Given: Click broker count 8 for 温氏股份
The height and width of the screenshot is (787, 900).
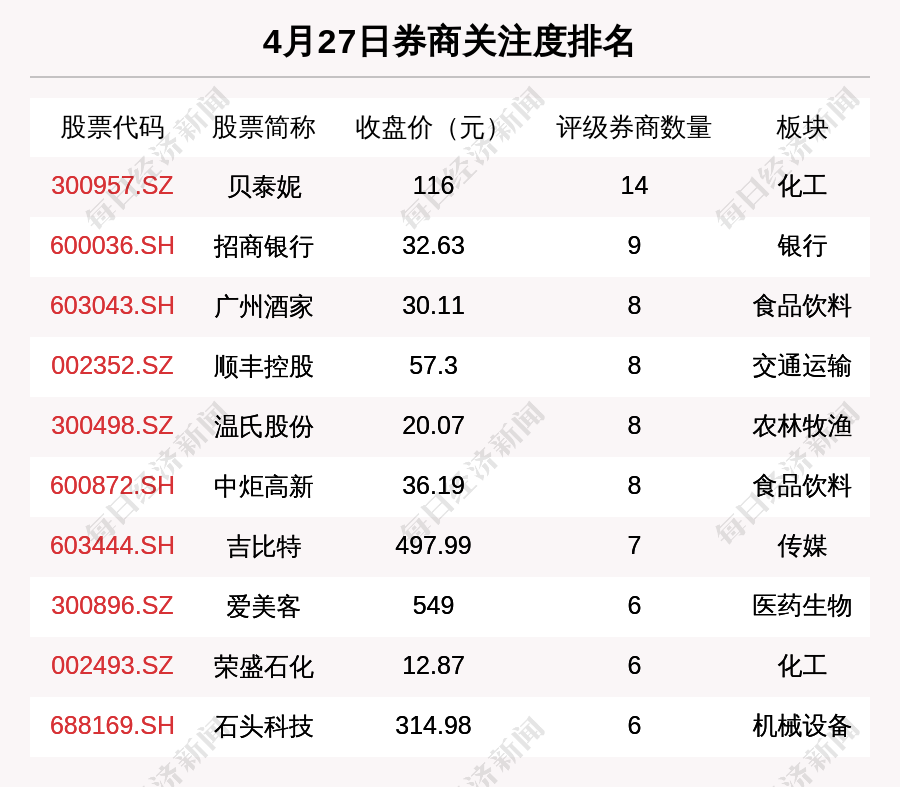Looking at the screenshot, I should [634, 425].
